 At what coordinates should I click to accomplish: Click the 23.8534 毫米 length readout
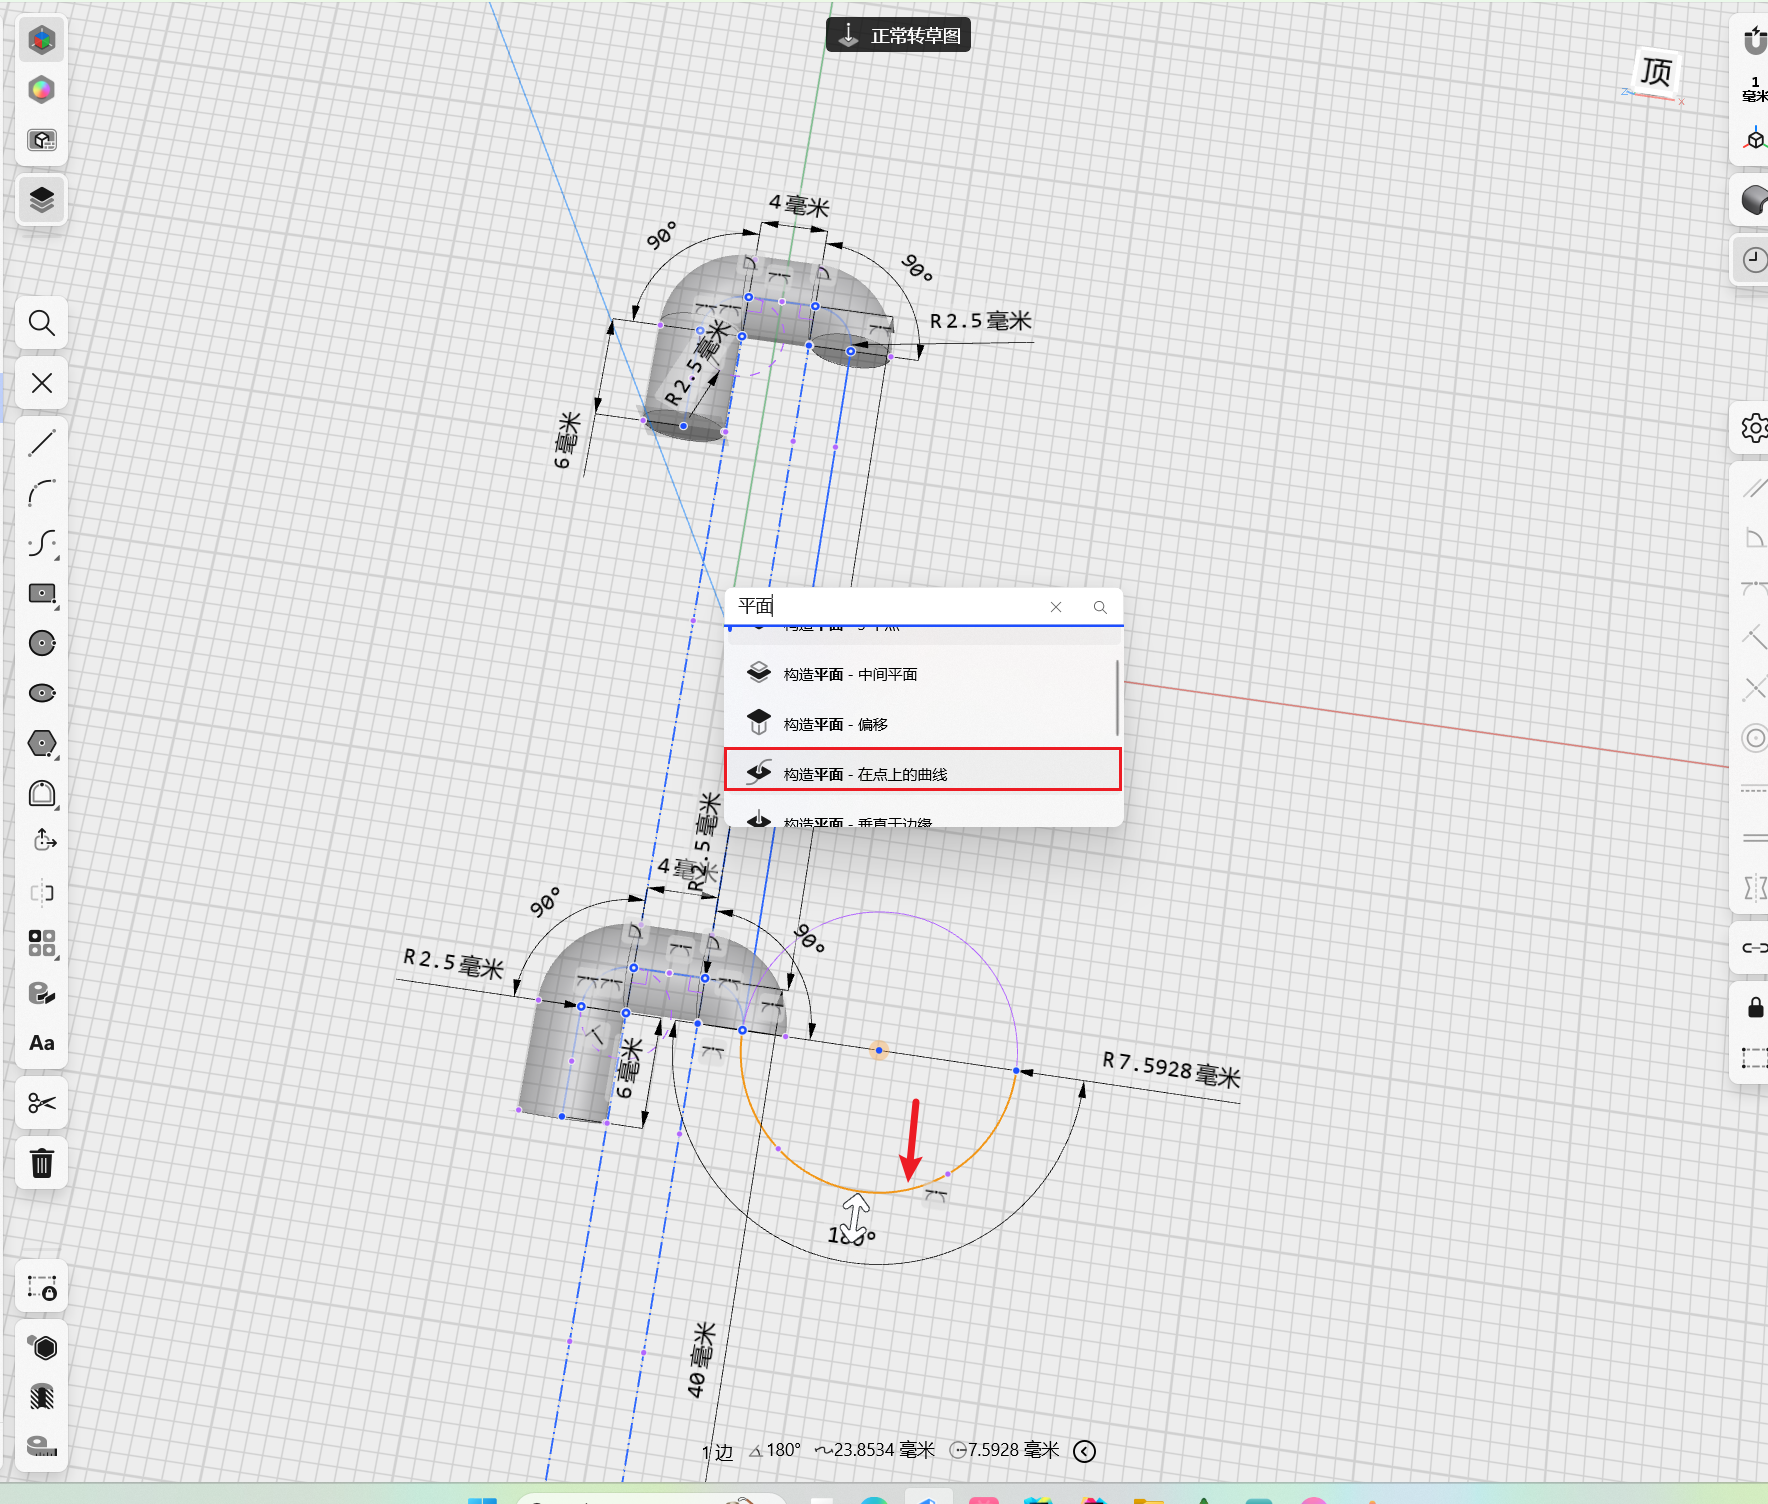876,1450
